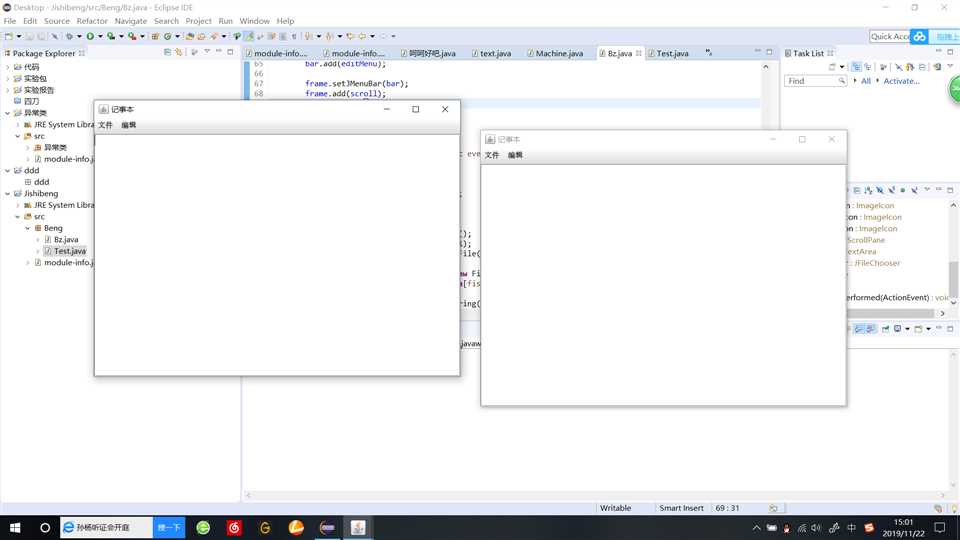
Task: Toggle Hide Non-Public Members in Outline
Action: coord(902,190)
